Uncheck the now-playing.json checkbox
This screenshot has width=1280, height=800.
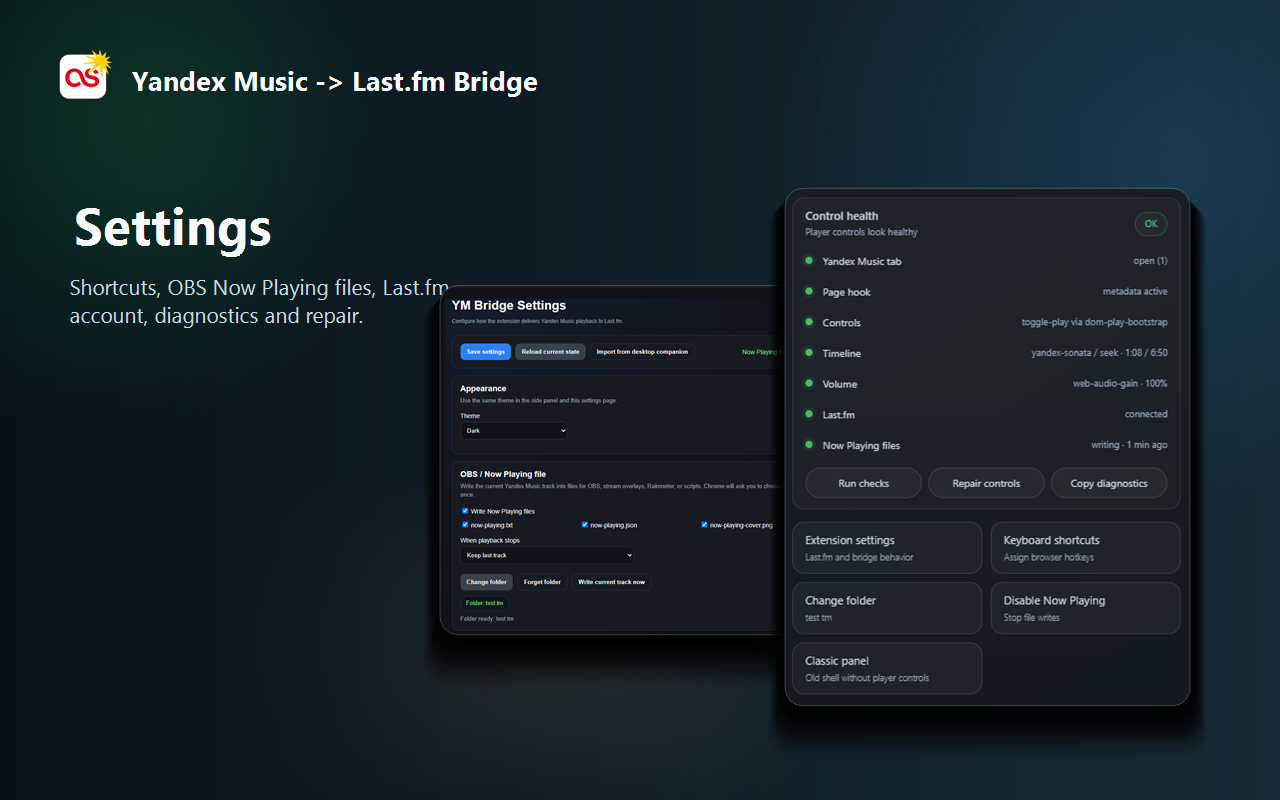[585, 525]
